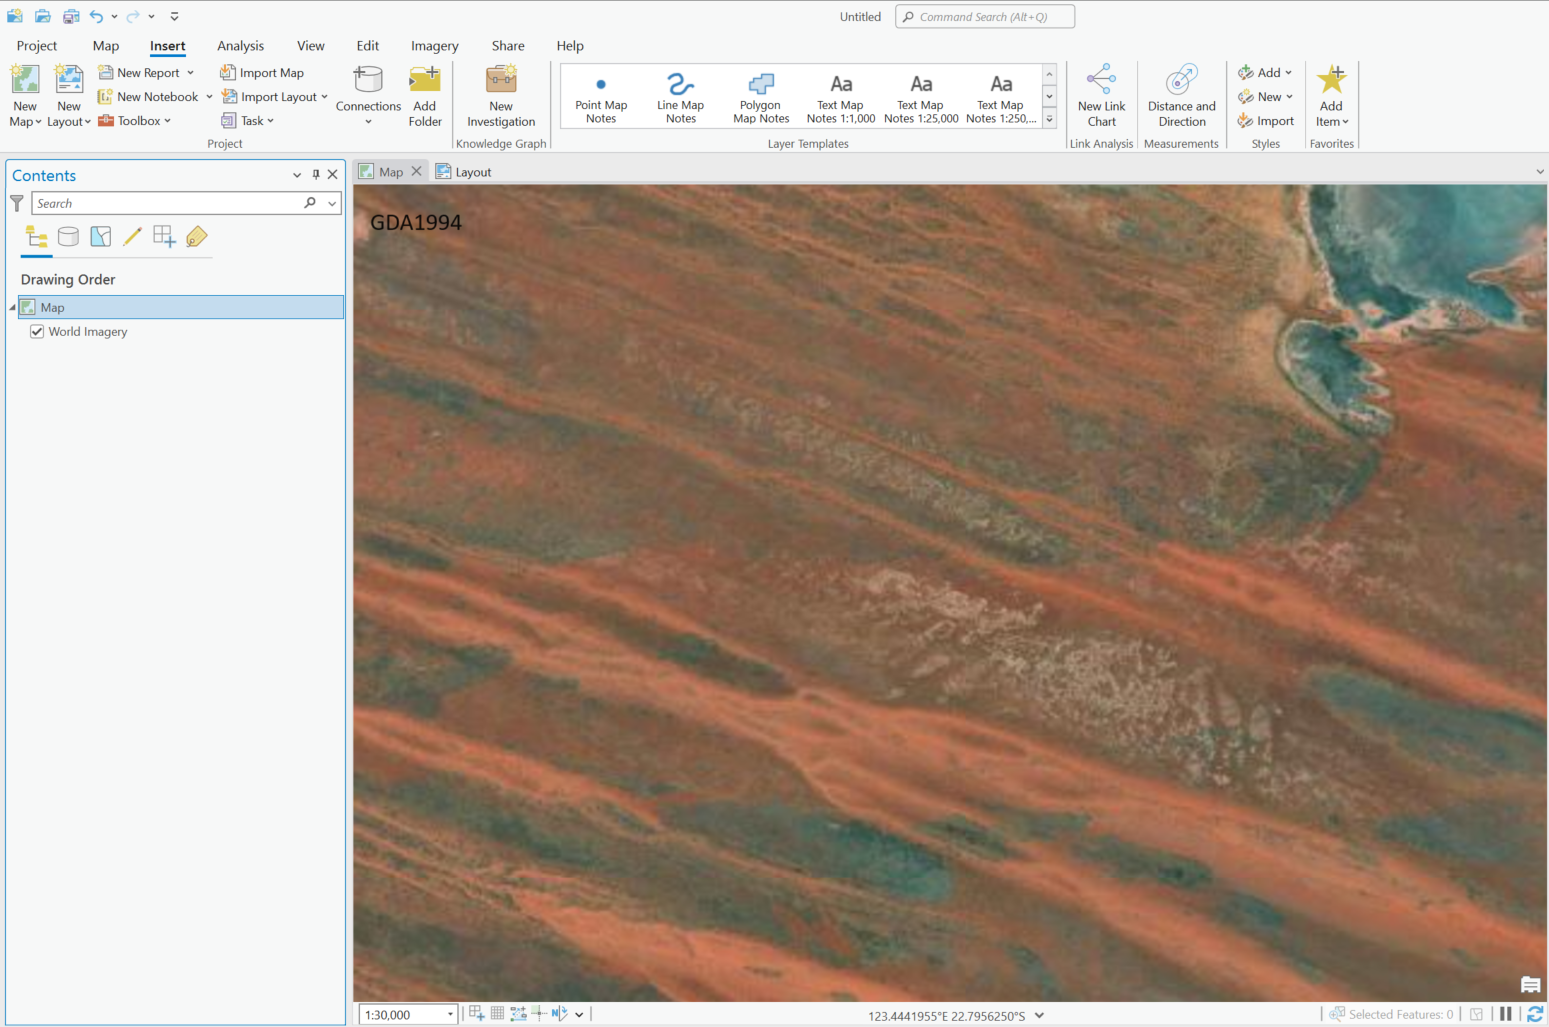The image size is (1549, 1027).
Task: Click Selected Features count in status bar
Action: click(x=1399, y=1013)
